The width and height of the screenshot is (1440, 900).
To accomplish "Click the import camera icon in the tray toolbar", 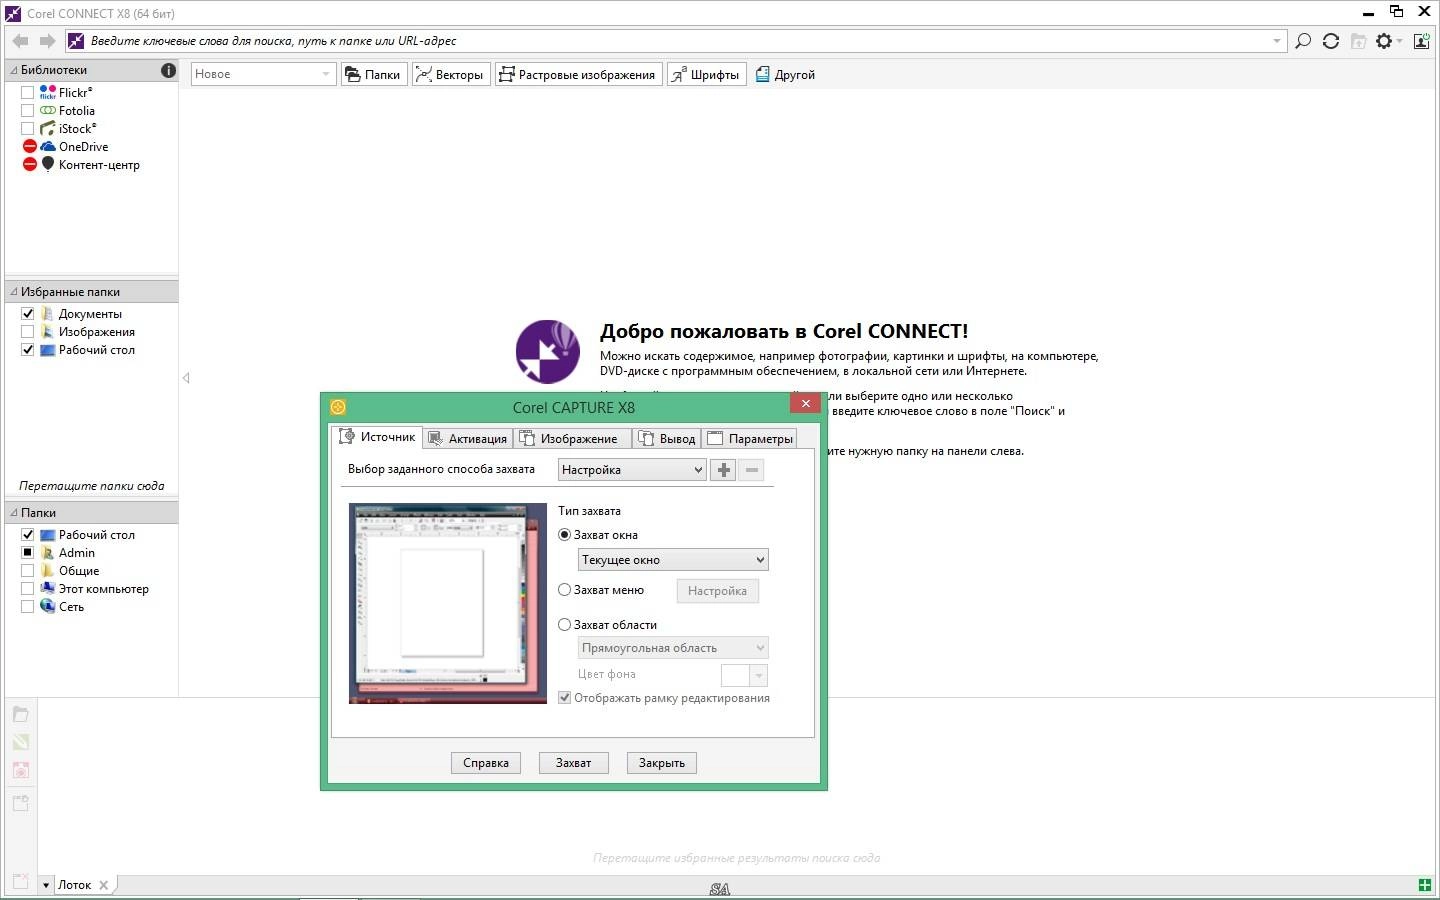I will click(20, 770).
